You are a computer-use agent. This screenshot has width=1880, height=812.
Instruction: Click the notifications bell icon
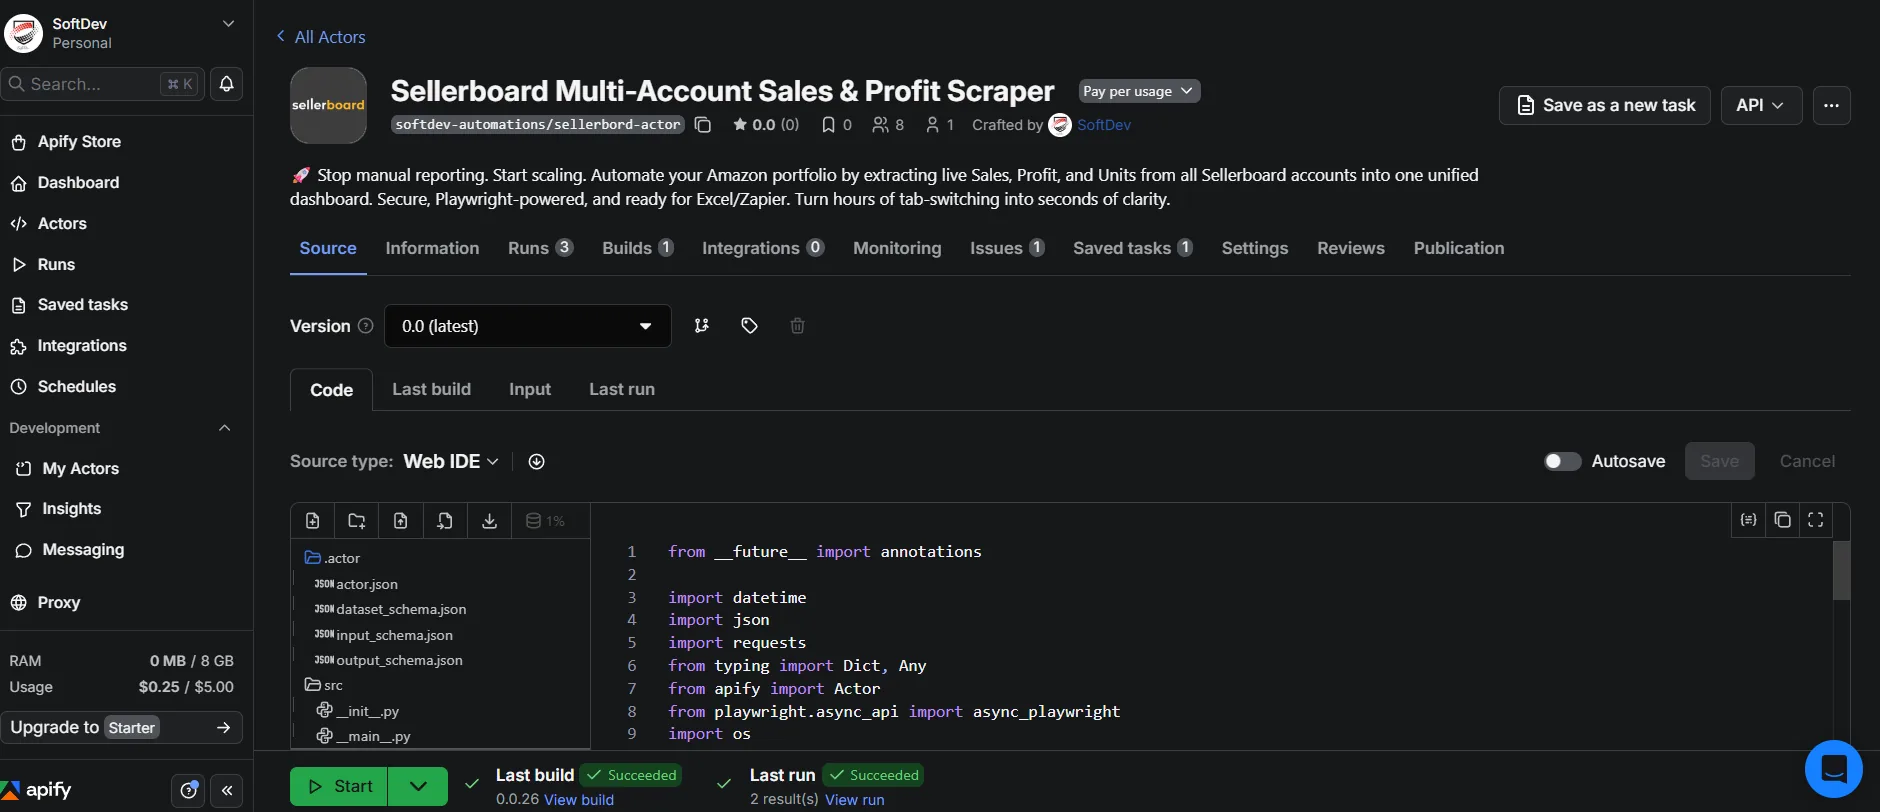pyautogui.click(x=227, y=84)
